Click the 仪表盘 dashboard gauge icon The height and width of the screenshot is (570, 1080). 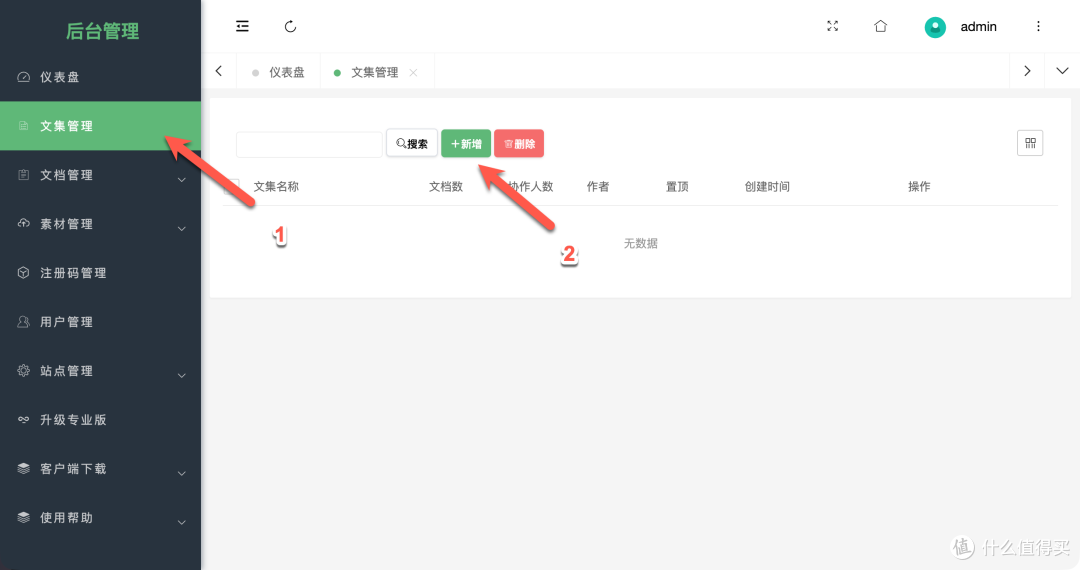click(x=23, y=77)
